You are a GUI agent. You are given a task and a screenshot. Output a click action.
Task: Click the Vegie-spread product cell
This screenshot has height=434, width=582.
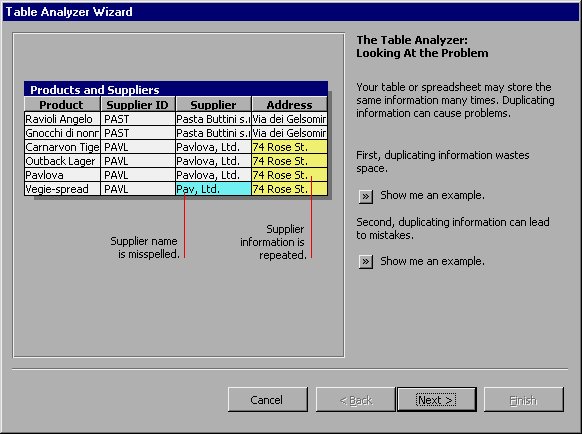pos(62,189)
